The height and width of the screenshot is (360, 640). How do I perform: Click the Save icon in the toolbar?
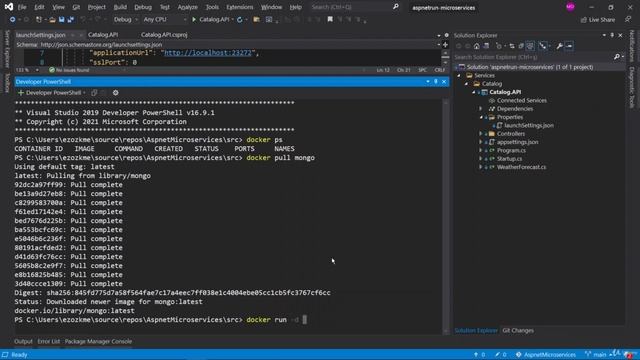point(61,20)
